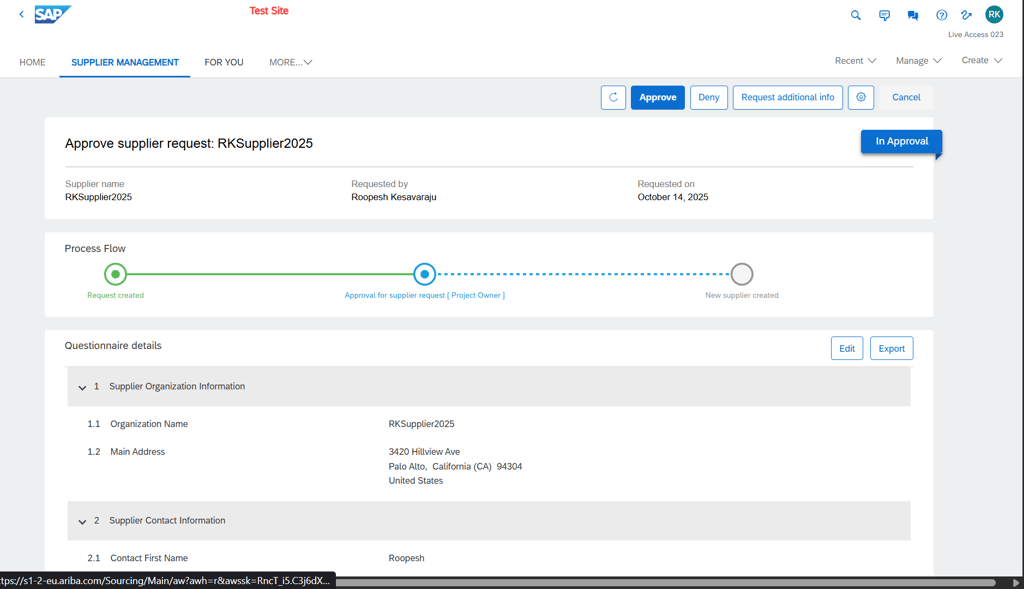1024x589 pixels.
Task: Click the horizontal scrollbar at bottom
Action: pyautogui.click(x=666, y=582)
